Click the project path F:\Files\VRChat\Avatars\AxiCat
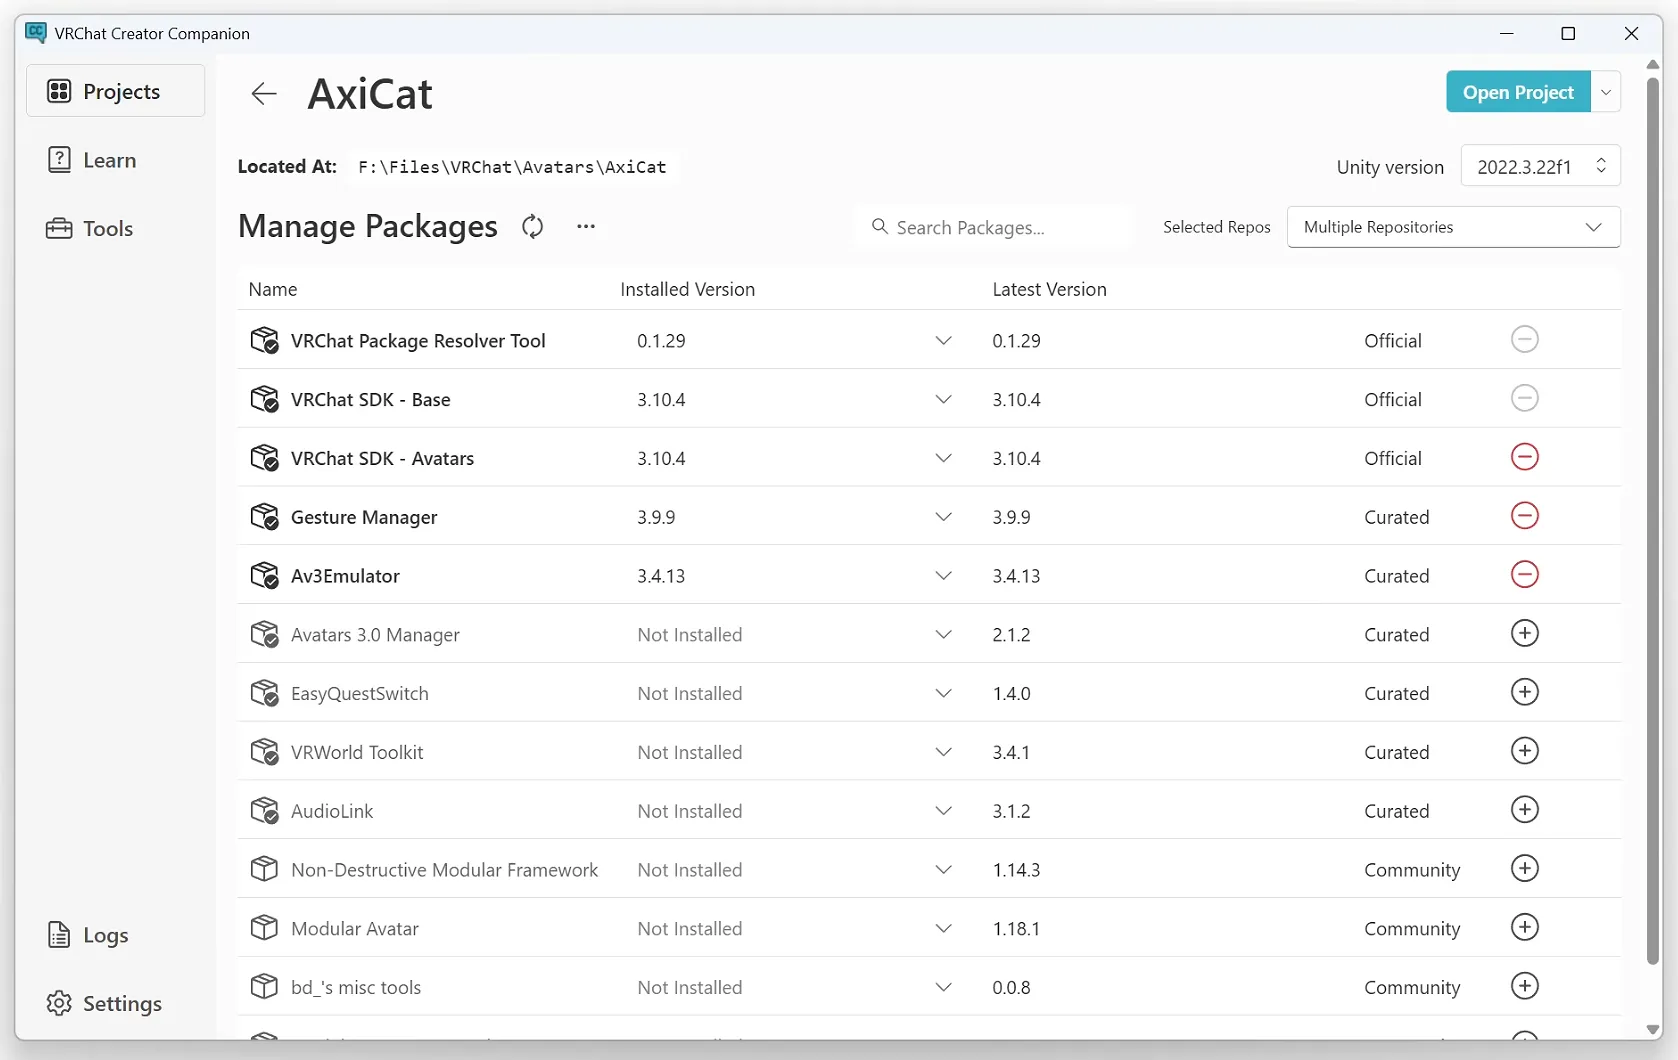This screenshot has width=1678, height=1060. pos(512,167)
